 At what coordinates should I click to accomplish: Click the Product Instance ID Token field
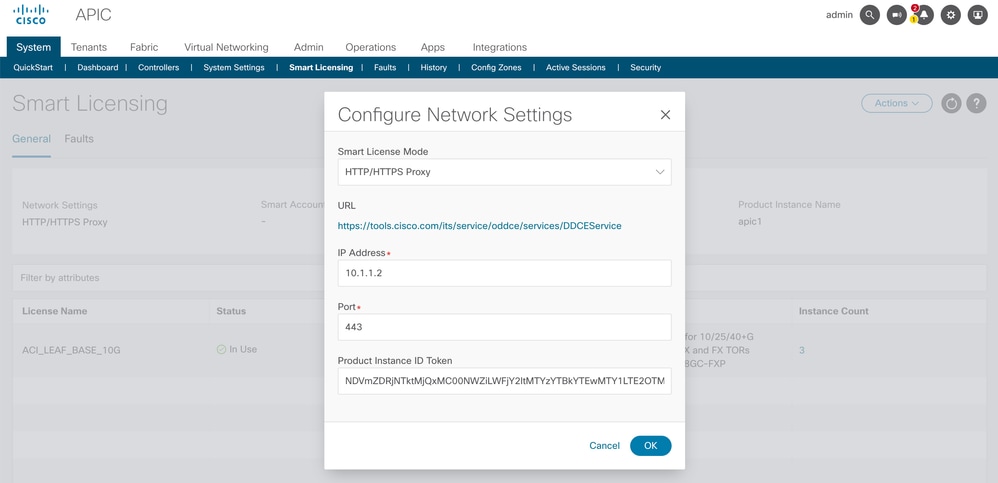pyautogui.click(x=504, y=381)
